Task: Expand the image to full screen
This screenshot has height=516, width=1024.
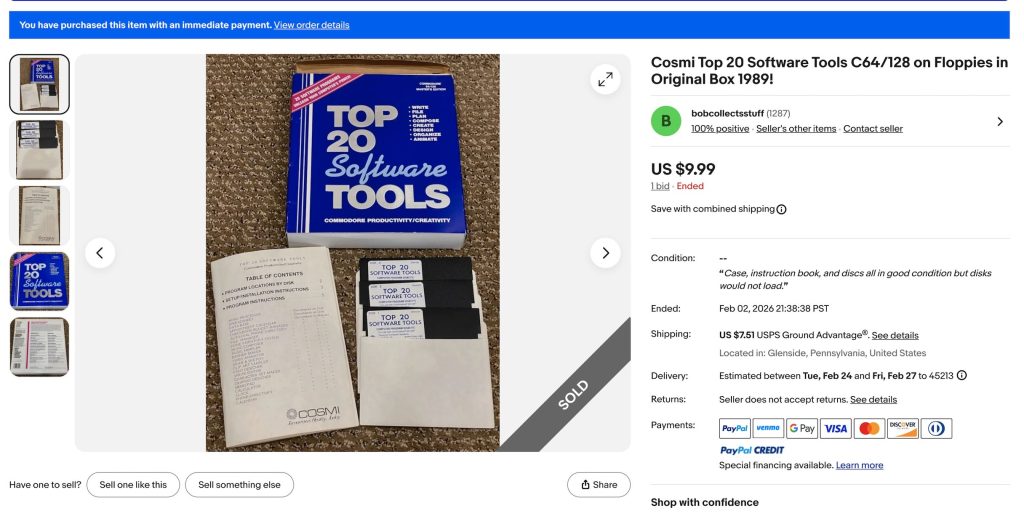Action: coord(605,79)
